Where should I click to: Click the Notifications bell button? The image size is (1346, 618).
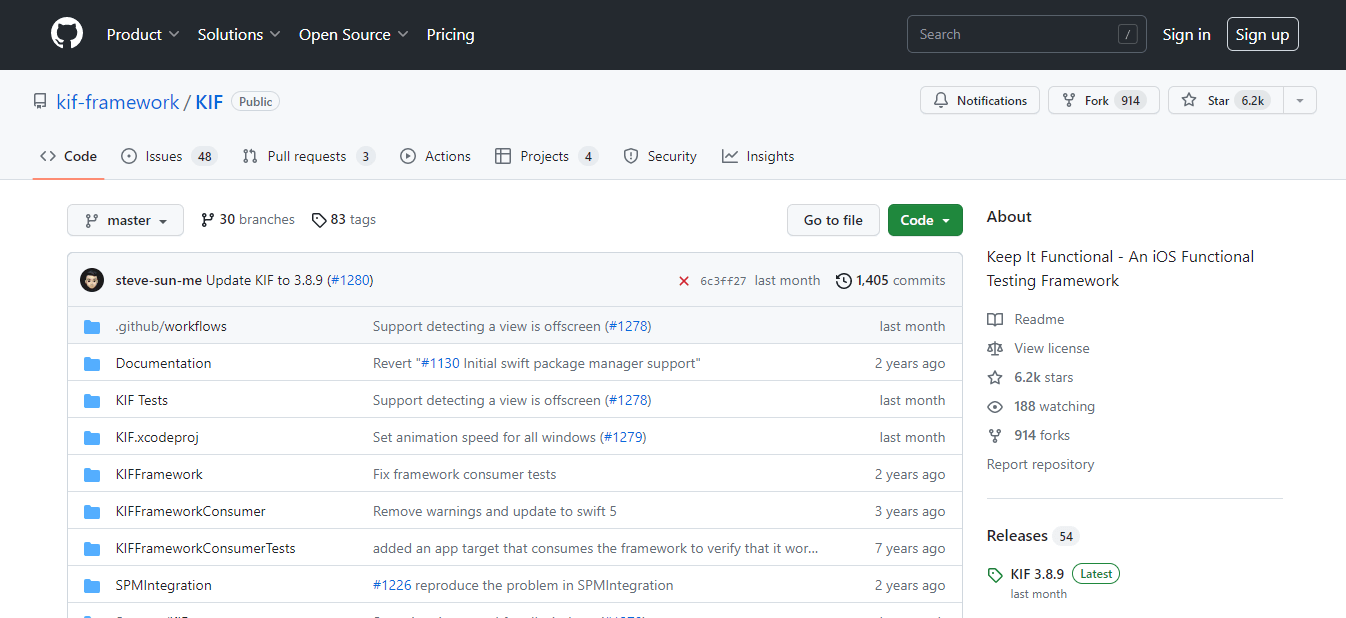(x=980, y=101)
